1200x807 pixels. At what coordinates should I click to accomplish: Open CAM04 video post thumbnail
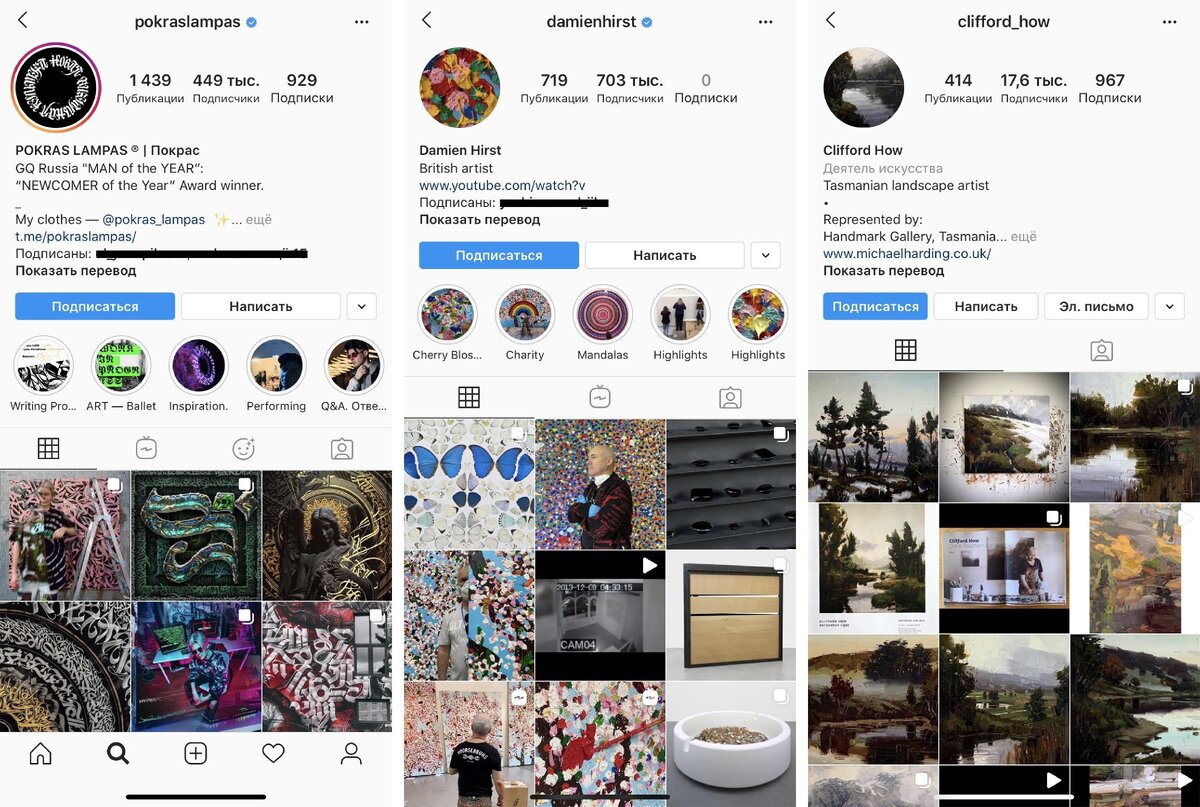600,615
